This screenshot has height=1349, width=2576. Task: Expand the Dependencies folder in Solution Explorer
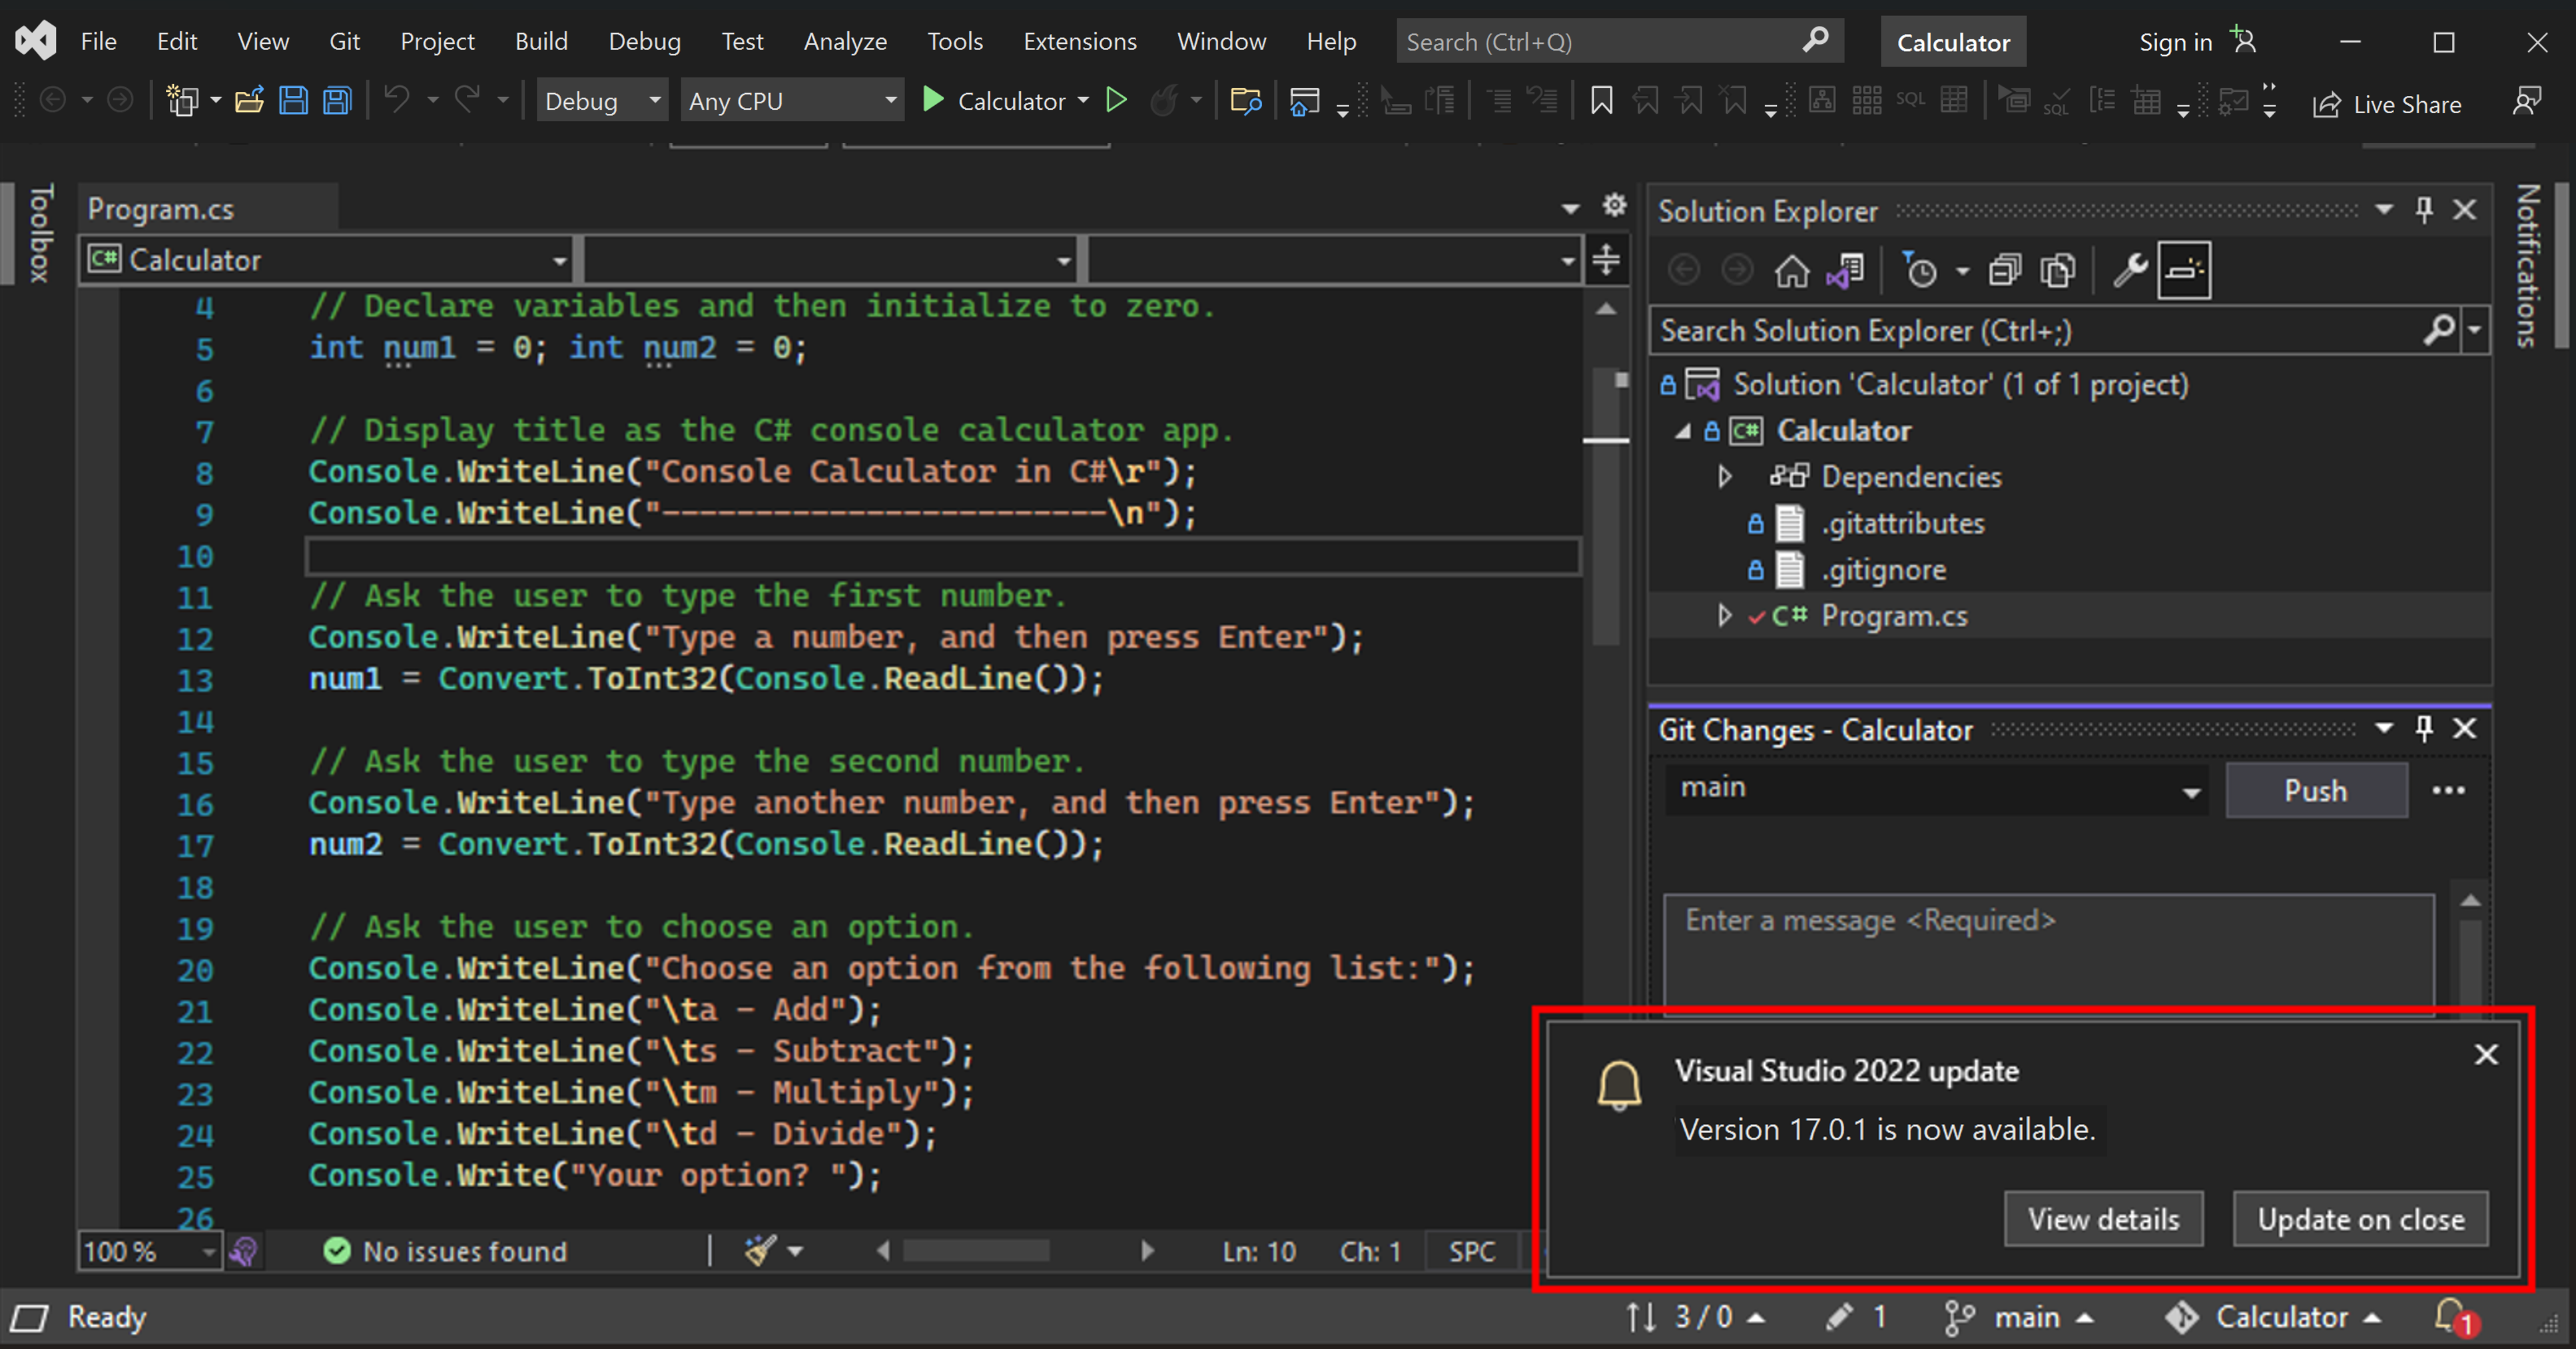click(x=1724, y=477)
